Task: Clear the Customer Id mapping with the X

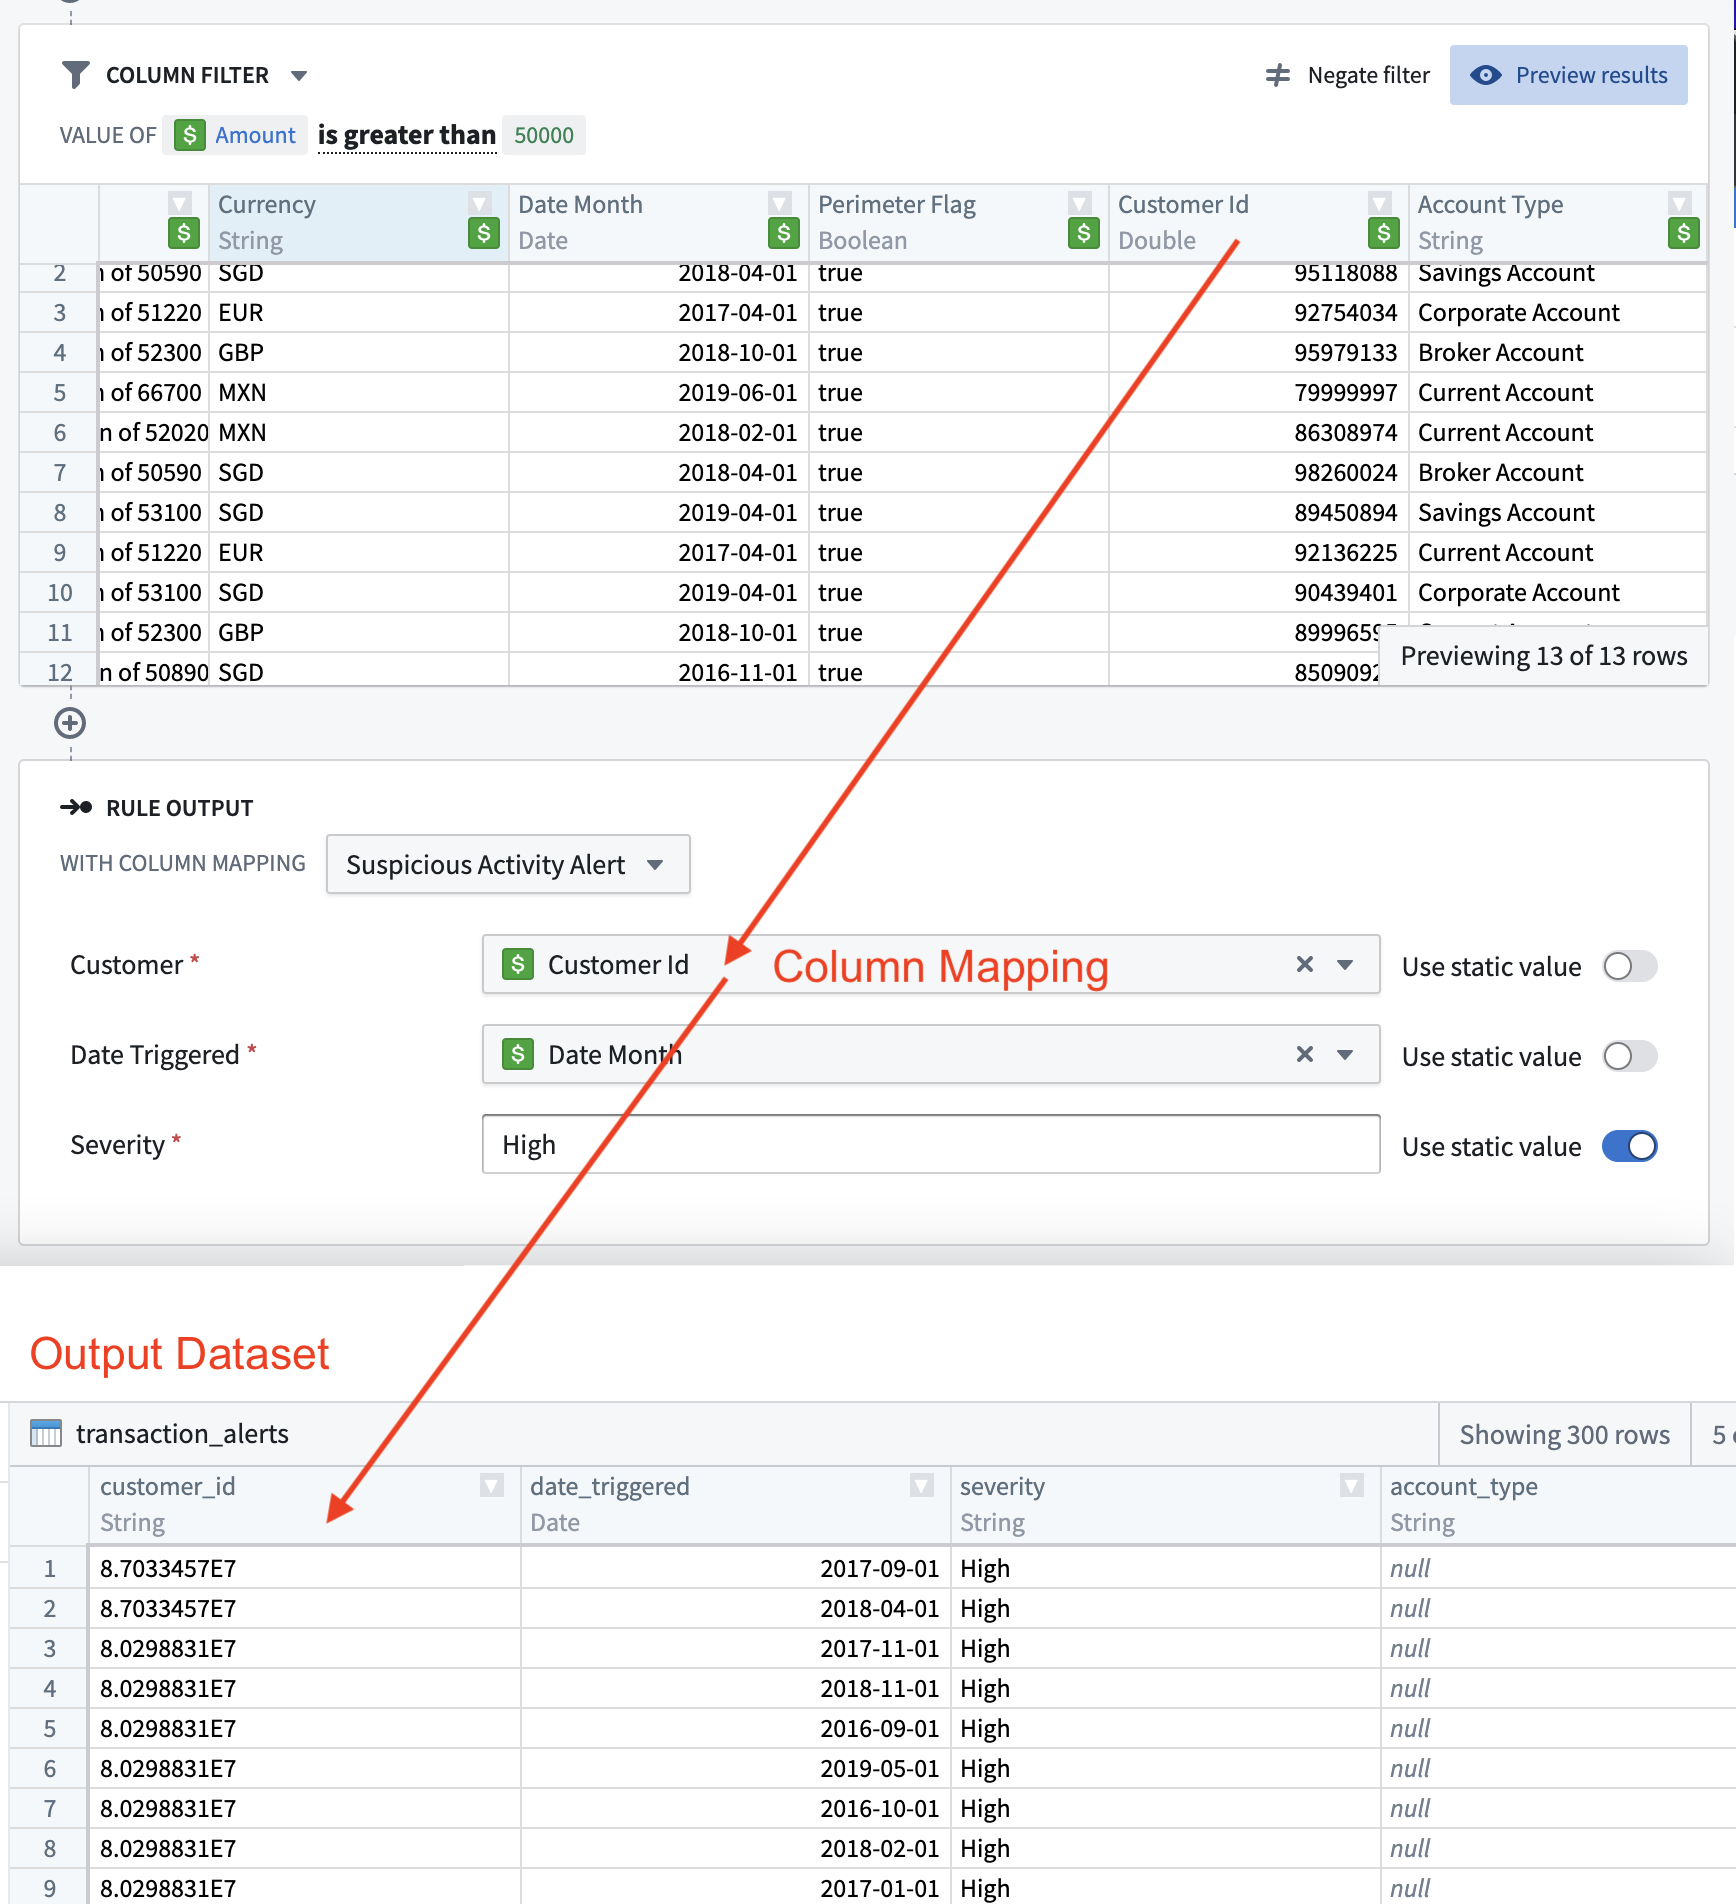Action: (1304, 964)
